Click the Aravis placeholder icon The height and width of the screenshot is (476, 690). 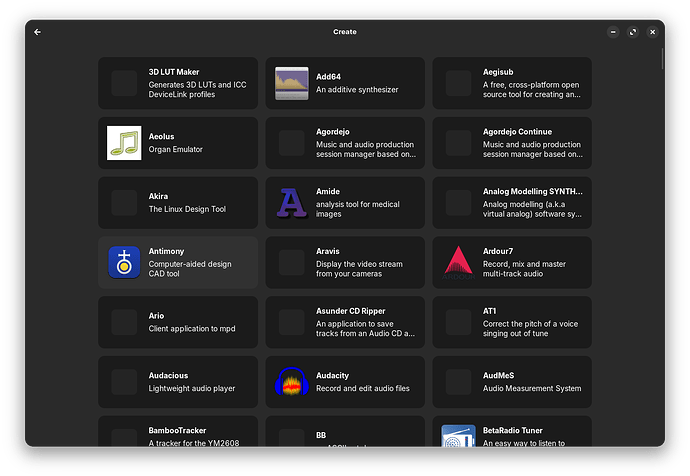(x=291, y=262)
